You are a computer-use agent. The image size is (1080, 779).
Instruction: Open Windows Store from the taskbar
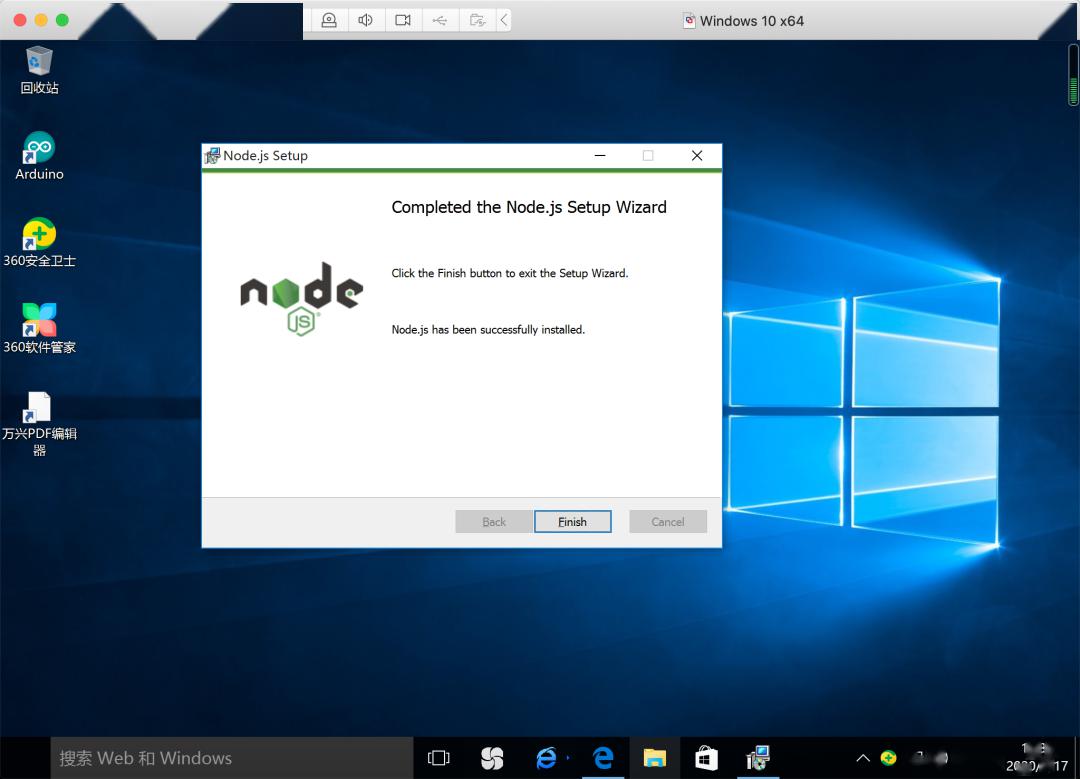tap(706, 758)
